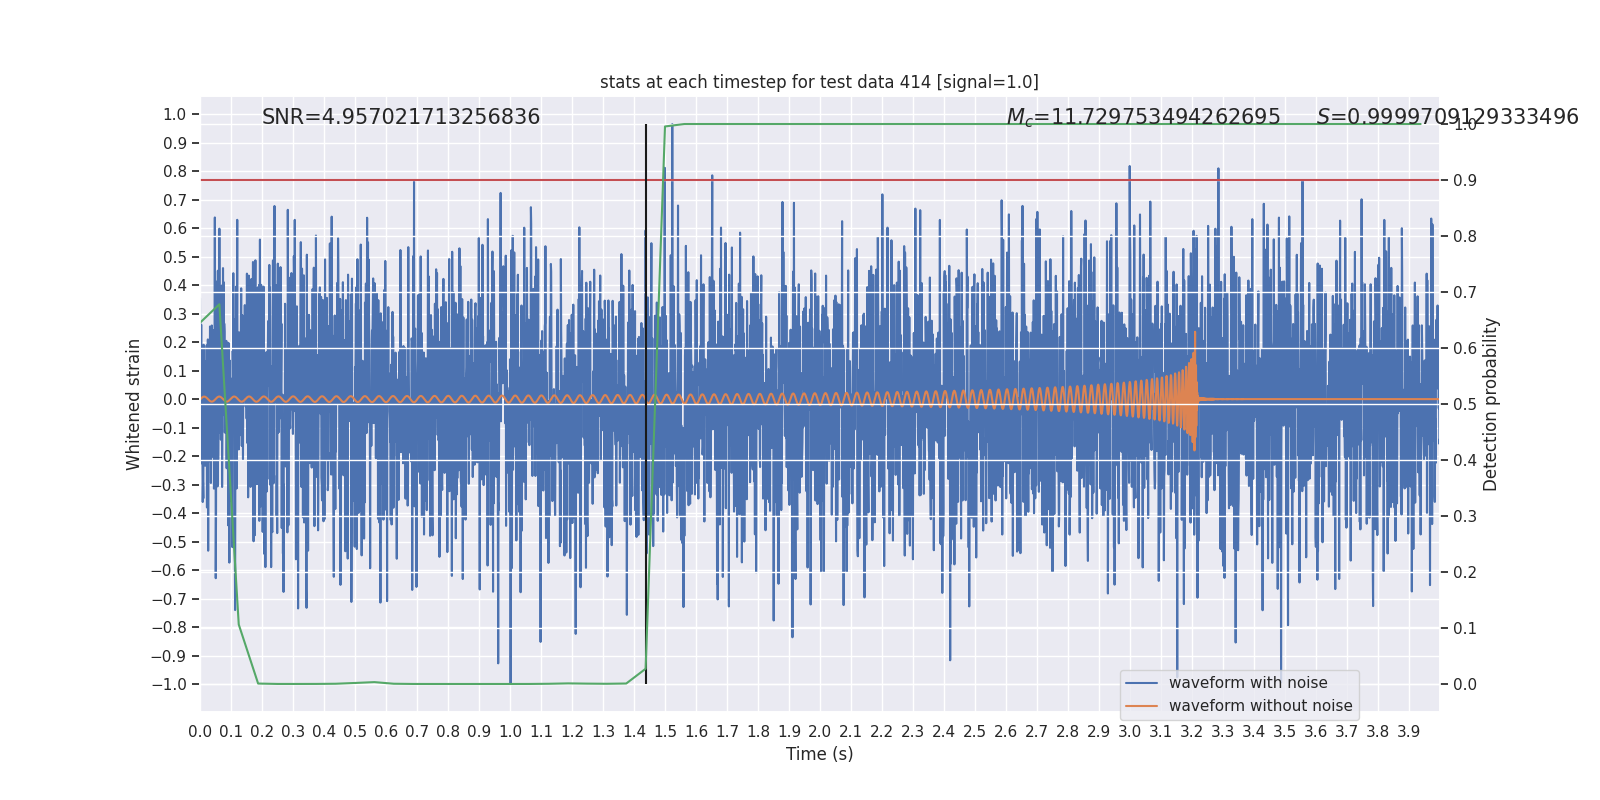Click time-axis tick label 0.5
The image size is (1600, 800).
point(355,732)
